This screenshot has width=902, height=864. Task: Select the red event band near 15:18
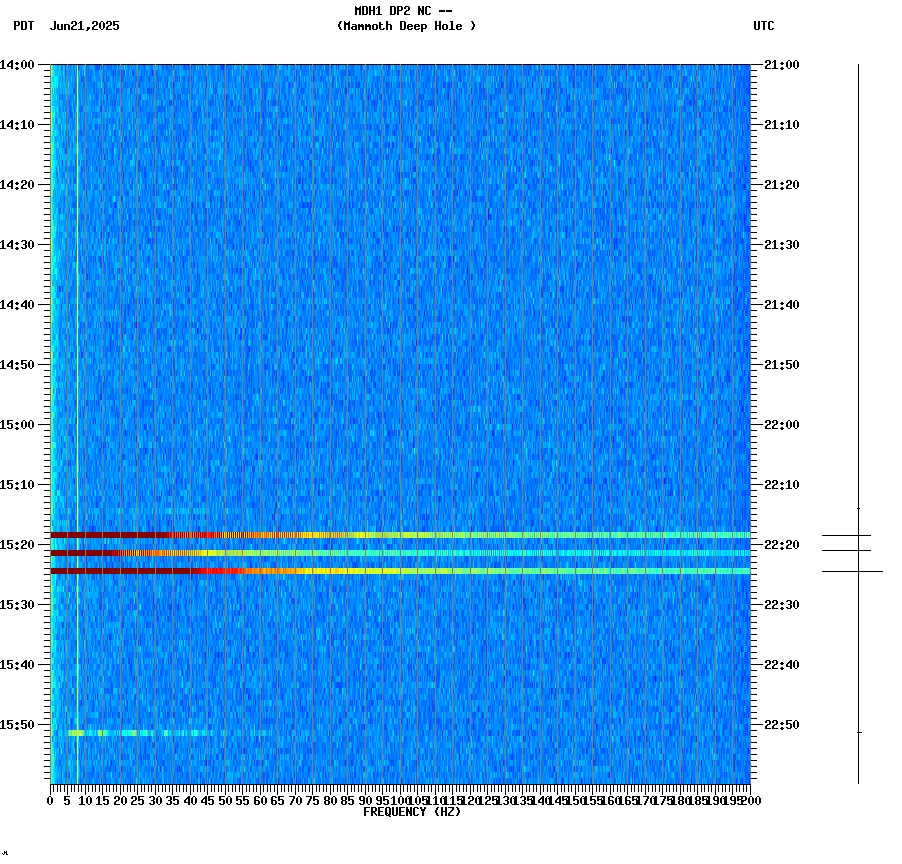[x=300, y=533]
